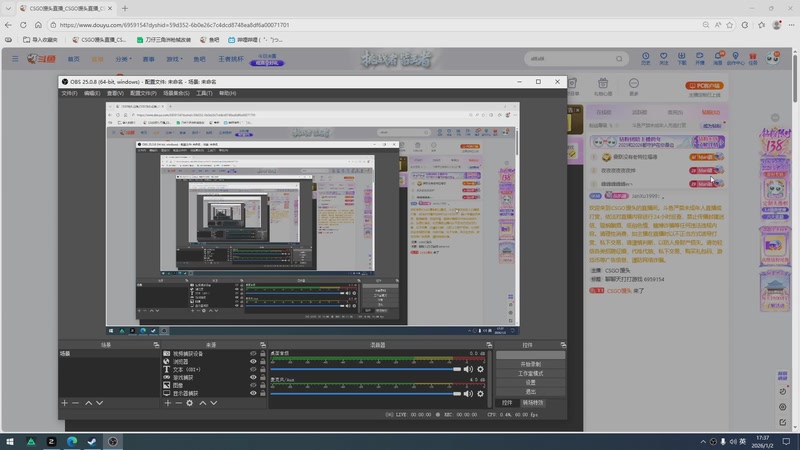Screen dimensions: 800x450
Task: Open OBS View menu
Action: click(x=115, y=93)
